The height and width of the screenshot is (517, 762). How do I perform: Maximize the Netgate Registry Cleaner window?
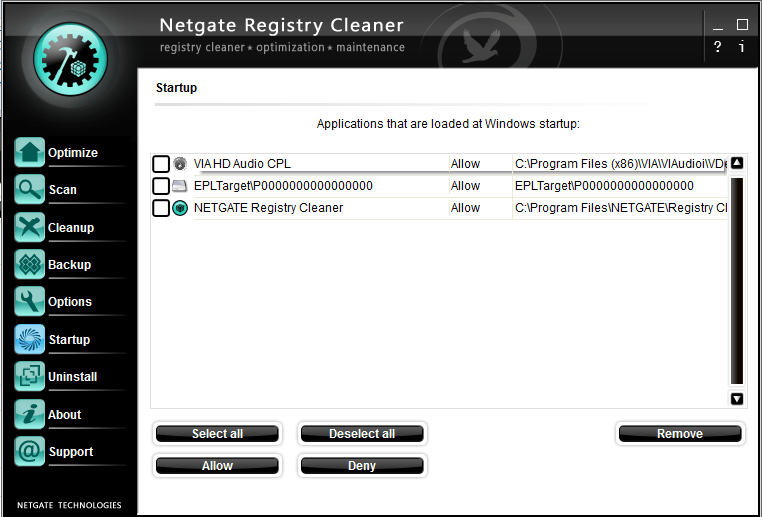742,24
